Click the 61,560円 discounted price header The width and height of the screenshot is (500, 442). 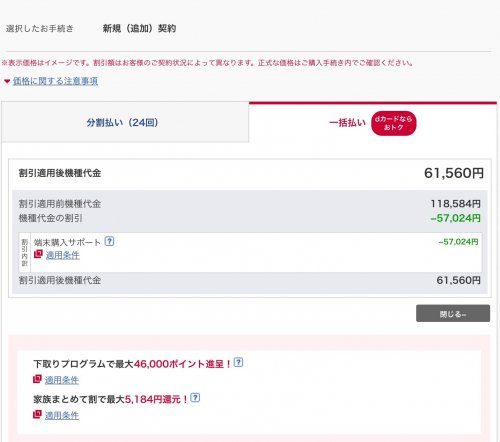pyautogui.click(x=454, y=173)
